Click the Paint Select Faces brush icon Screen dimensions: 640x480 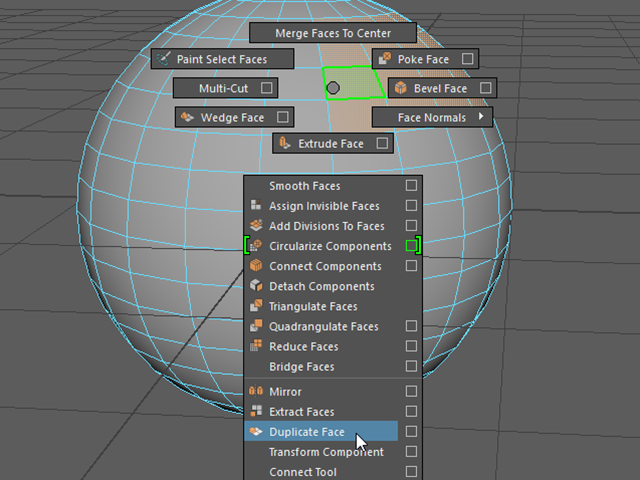pos(164,59)
